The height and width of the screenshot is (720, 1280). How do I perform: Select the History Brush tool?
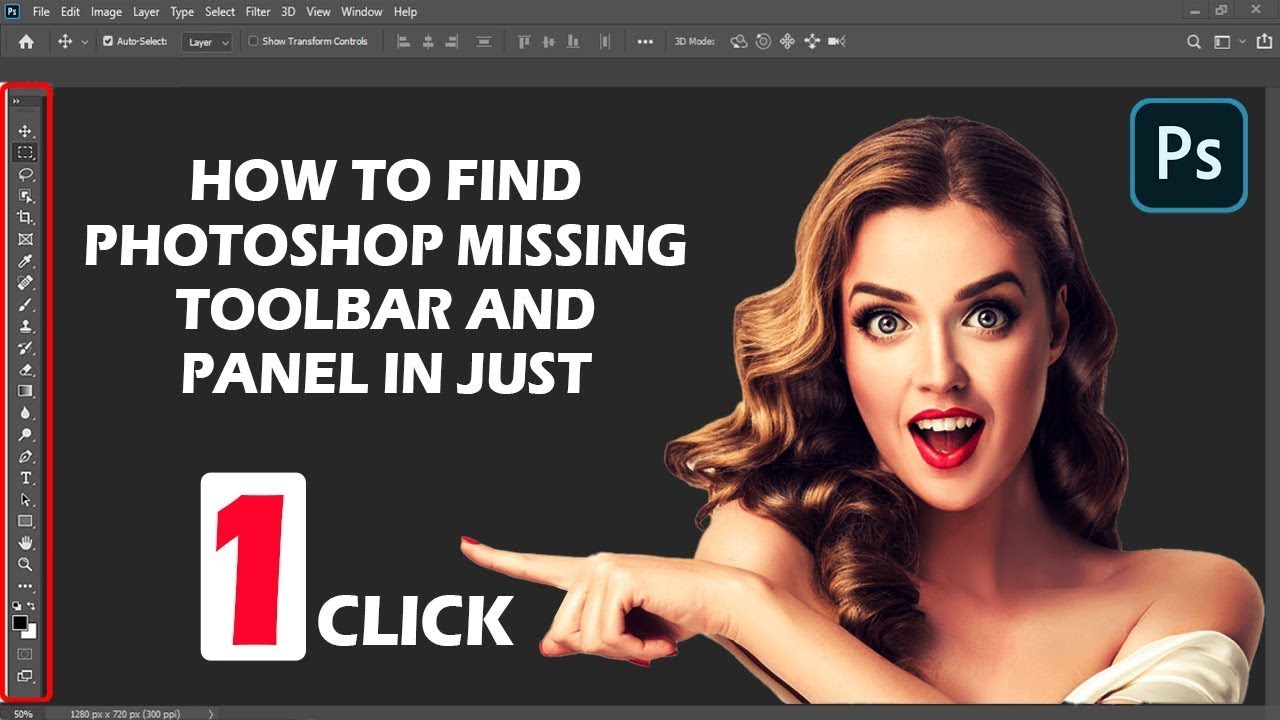(25, 348)
